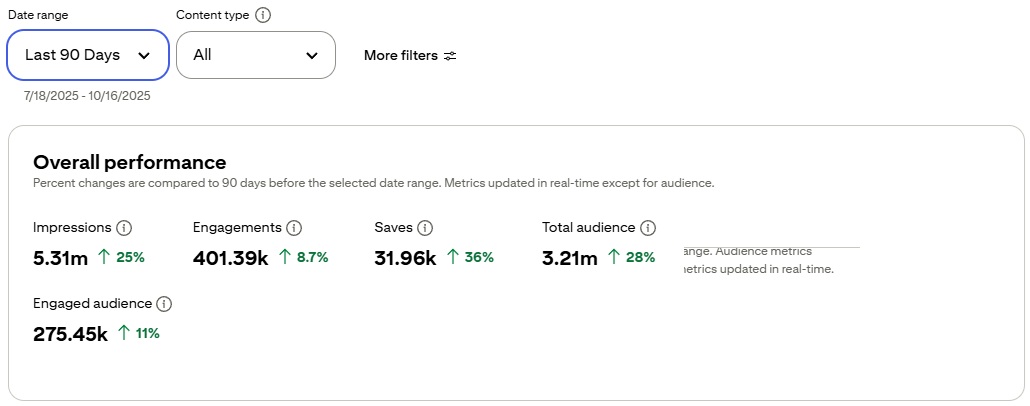
Task: Expand the Content type All dropdown
Action: coord(256,55)
